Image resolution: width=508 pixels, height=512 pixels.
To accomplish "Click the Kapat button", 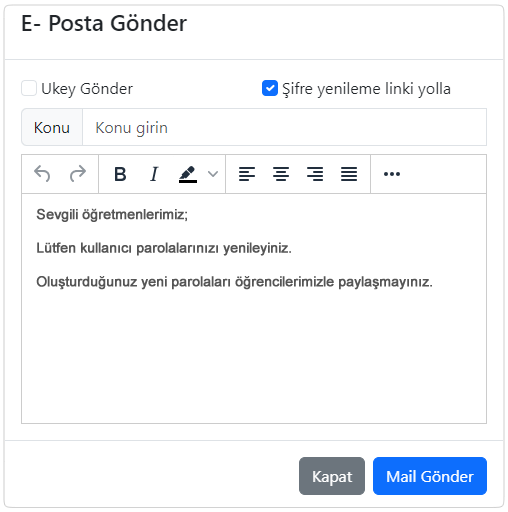I will [x=332, y=476].
